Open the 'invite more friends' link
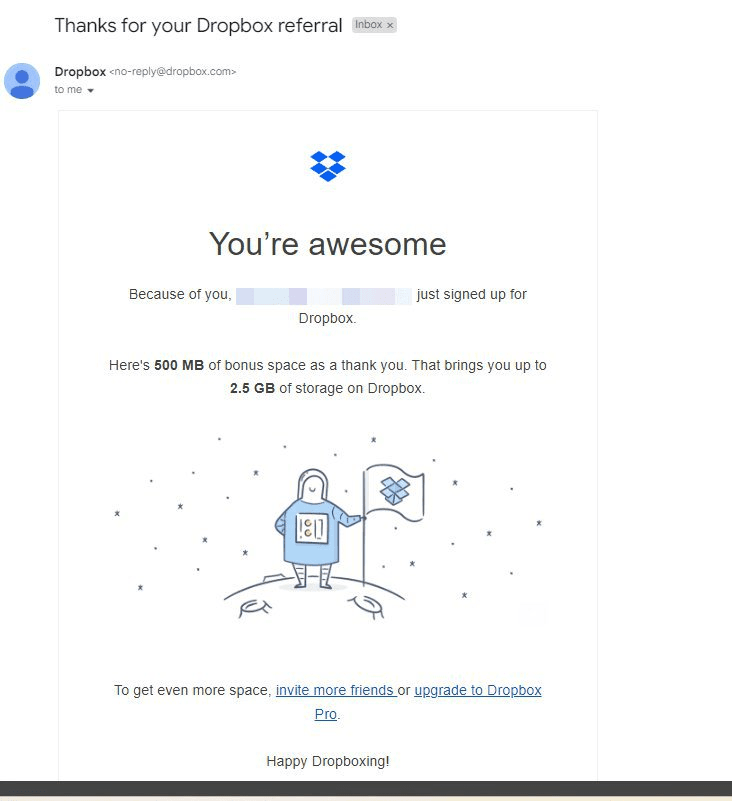This screenshot has width=732, height=801. (335, 690)
